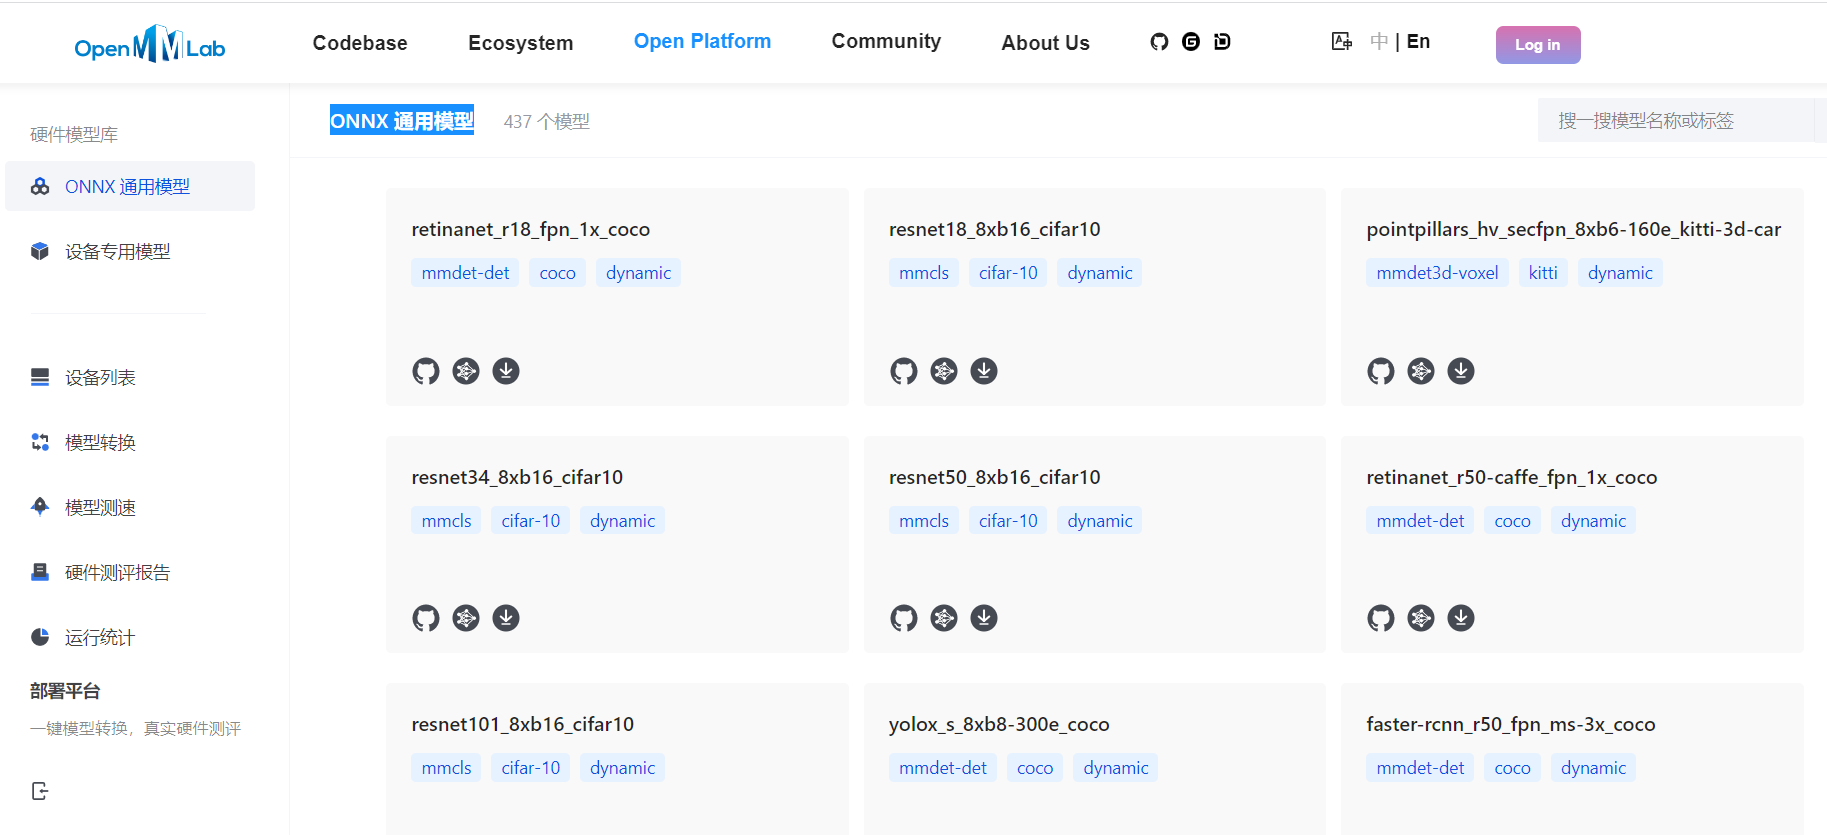Click coco tag on yolox_s_8xb8-300e_coco

pyautogui.click(x=1035, y=767)
